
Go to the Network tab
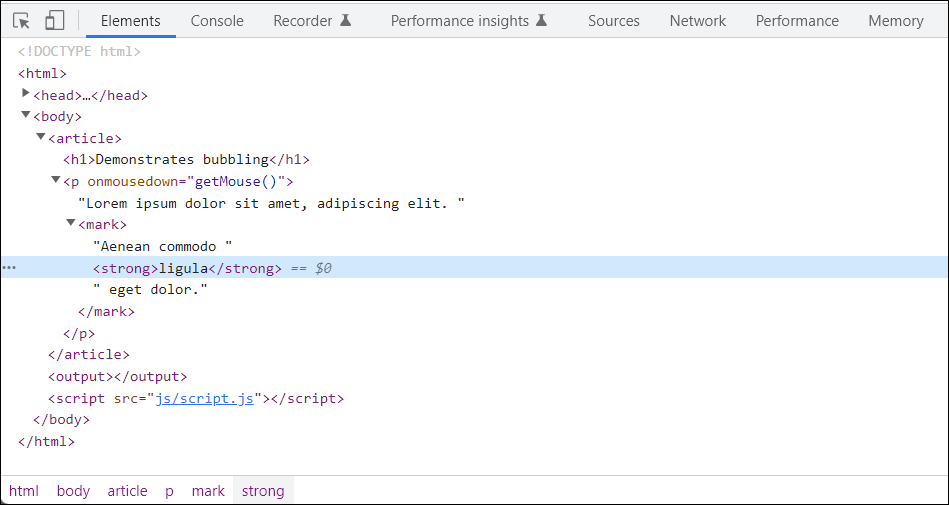coord(697,21)
